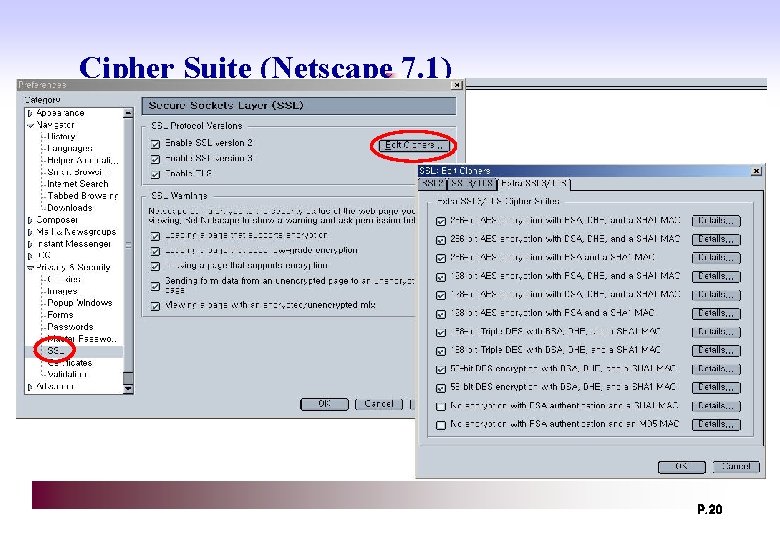The width and height of the screenshot is (780, 540).
Task: Click Cancel in the Edit Ciphers dialog
Action: point(736,467)
